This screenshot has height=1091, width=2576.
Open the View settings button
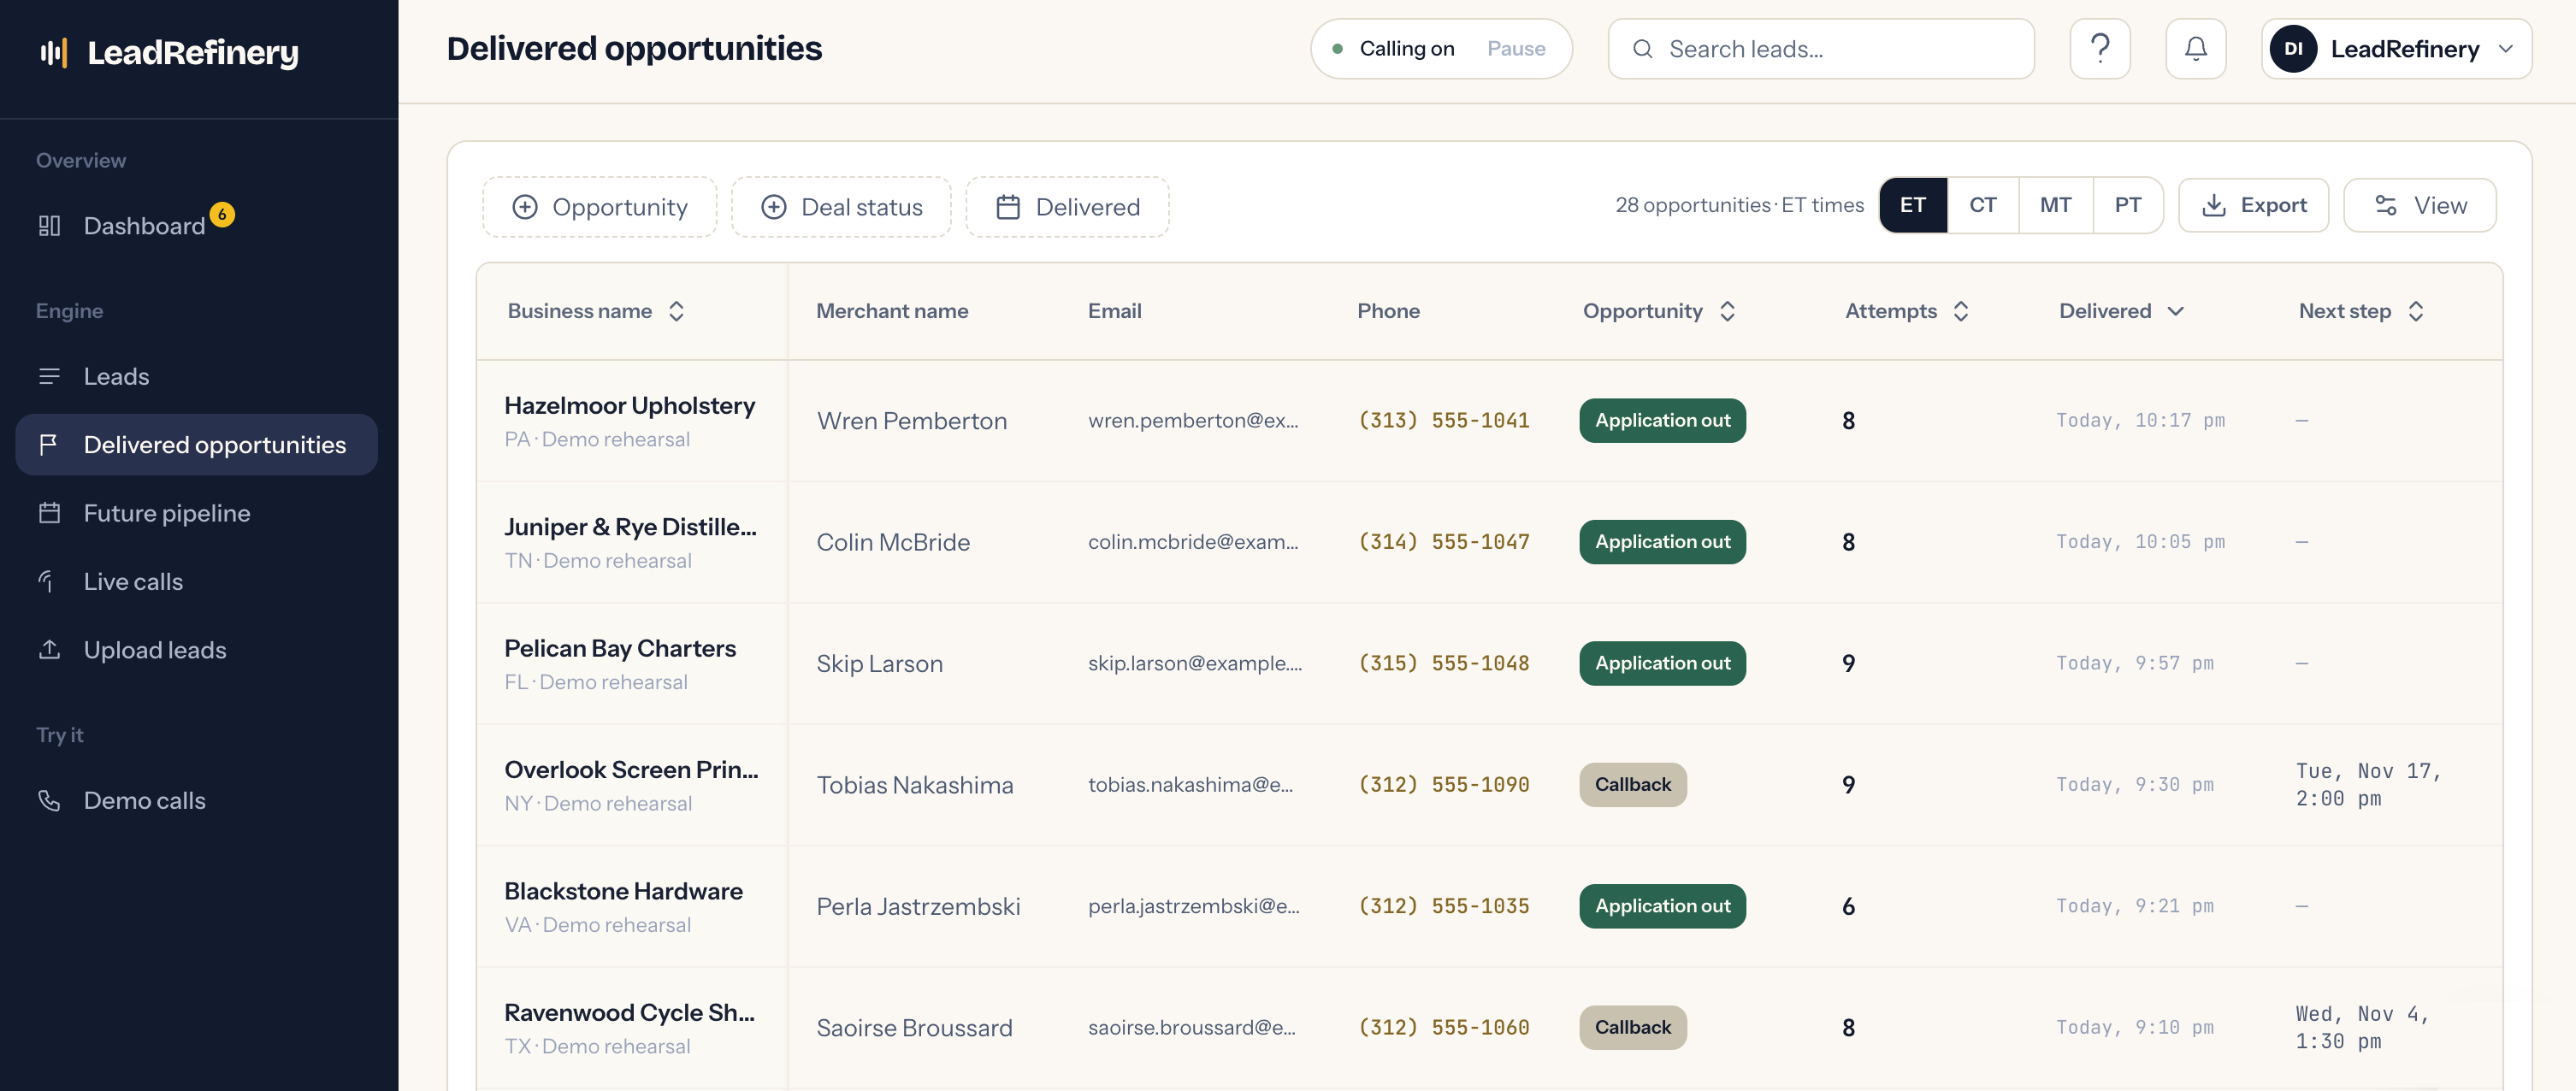pos(2419,205)
